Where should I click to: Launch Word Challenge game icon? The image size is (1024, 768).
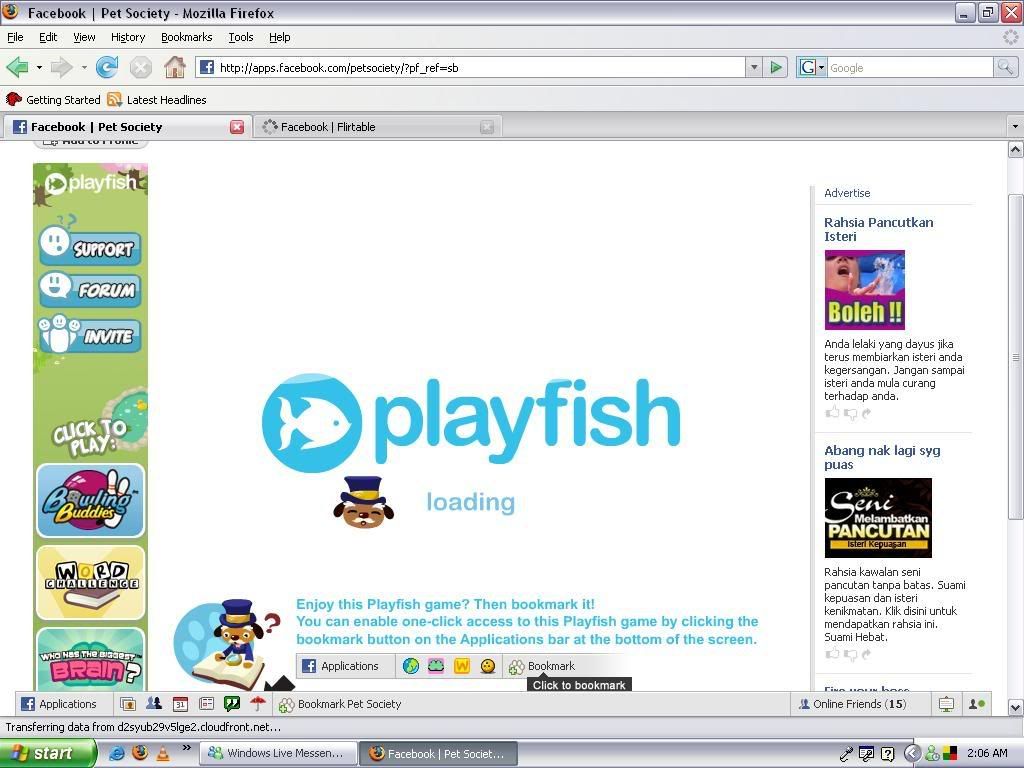coord(91,582)
